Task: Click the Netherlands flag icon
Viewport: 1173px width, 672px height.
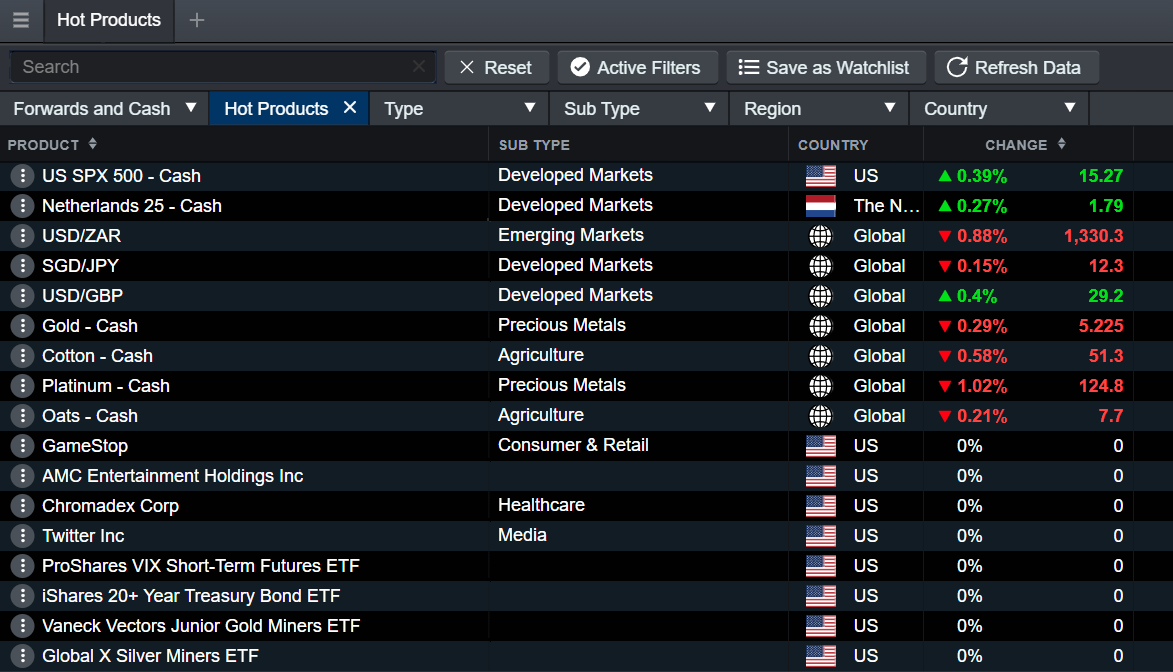Action: point(821,206)
